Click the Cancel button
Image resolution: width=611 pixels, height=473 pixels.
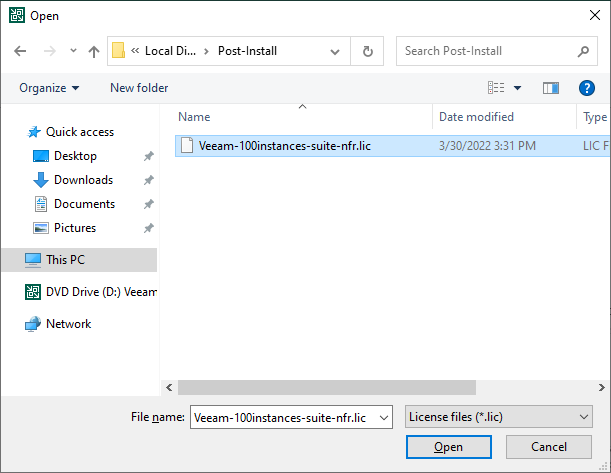pos(549,447)
